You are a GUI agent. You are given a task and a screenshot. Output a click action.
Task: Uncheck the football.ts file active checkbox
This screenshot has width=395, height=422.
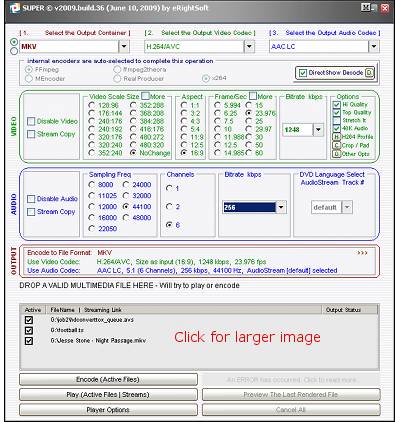tap(29, 330)
